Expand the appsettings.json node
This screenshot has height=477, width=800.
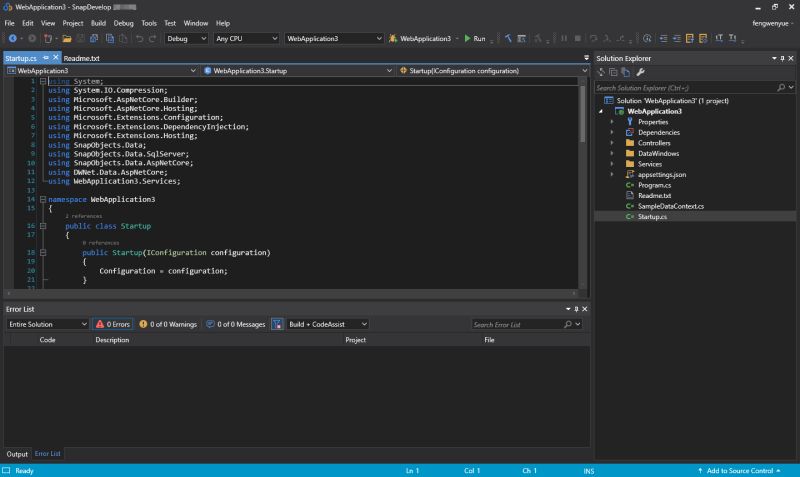612,174
